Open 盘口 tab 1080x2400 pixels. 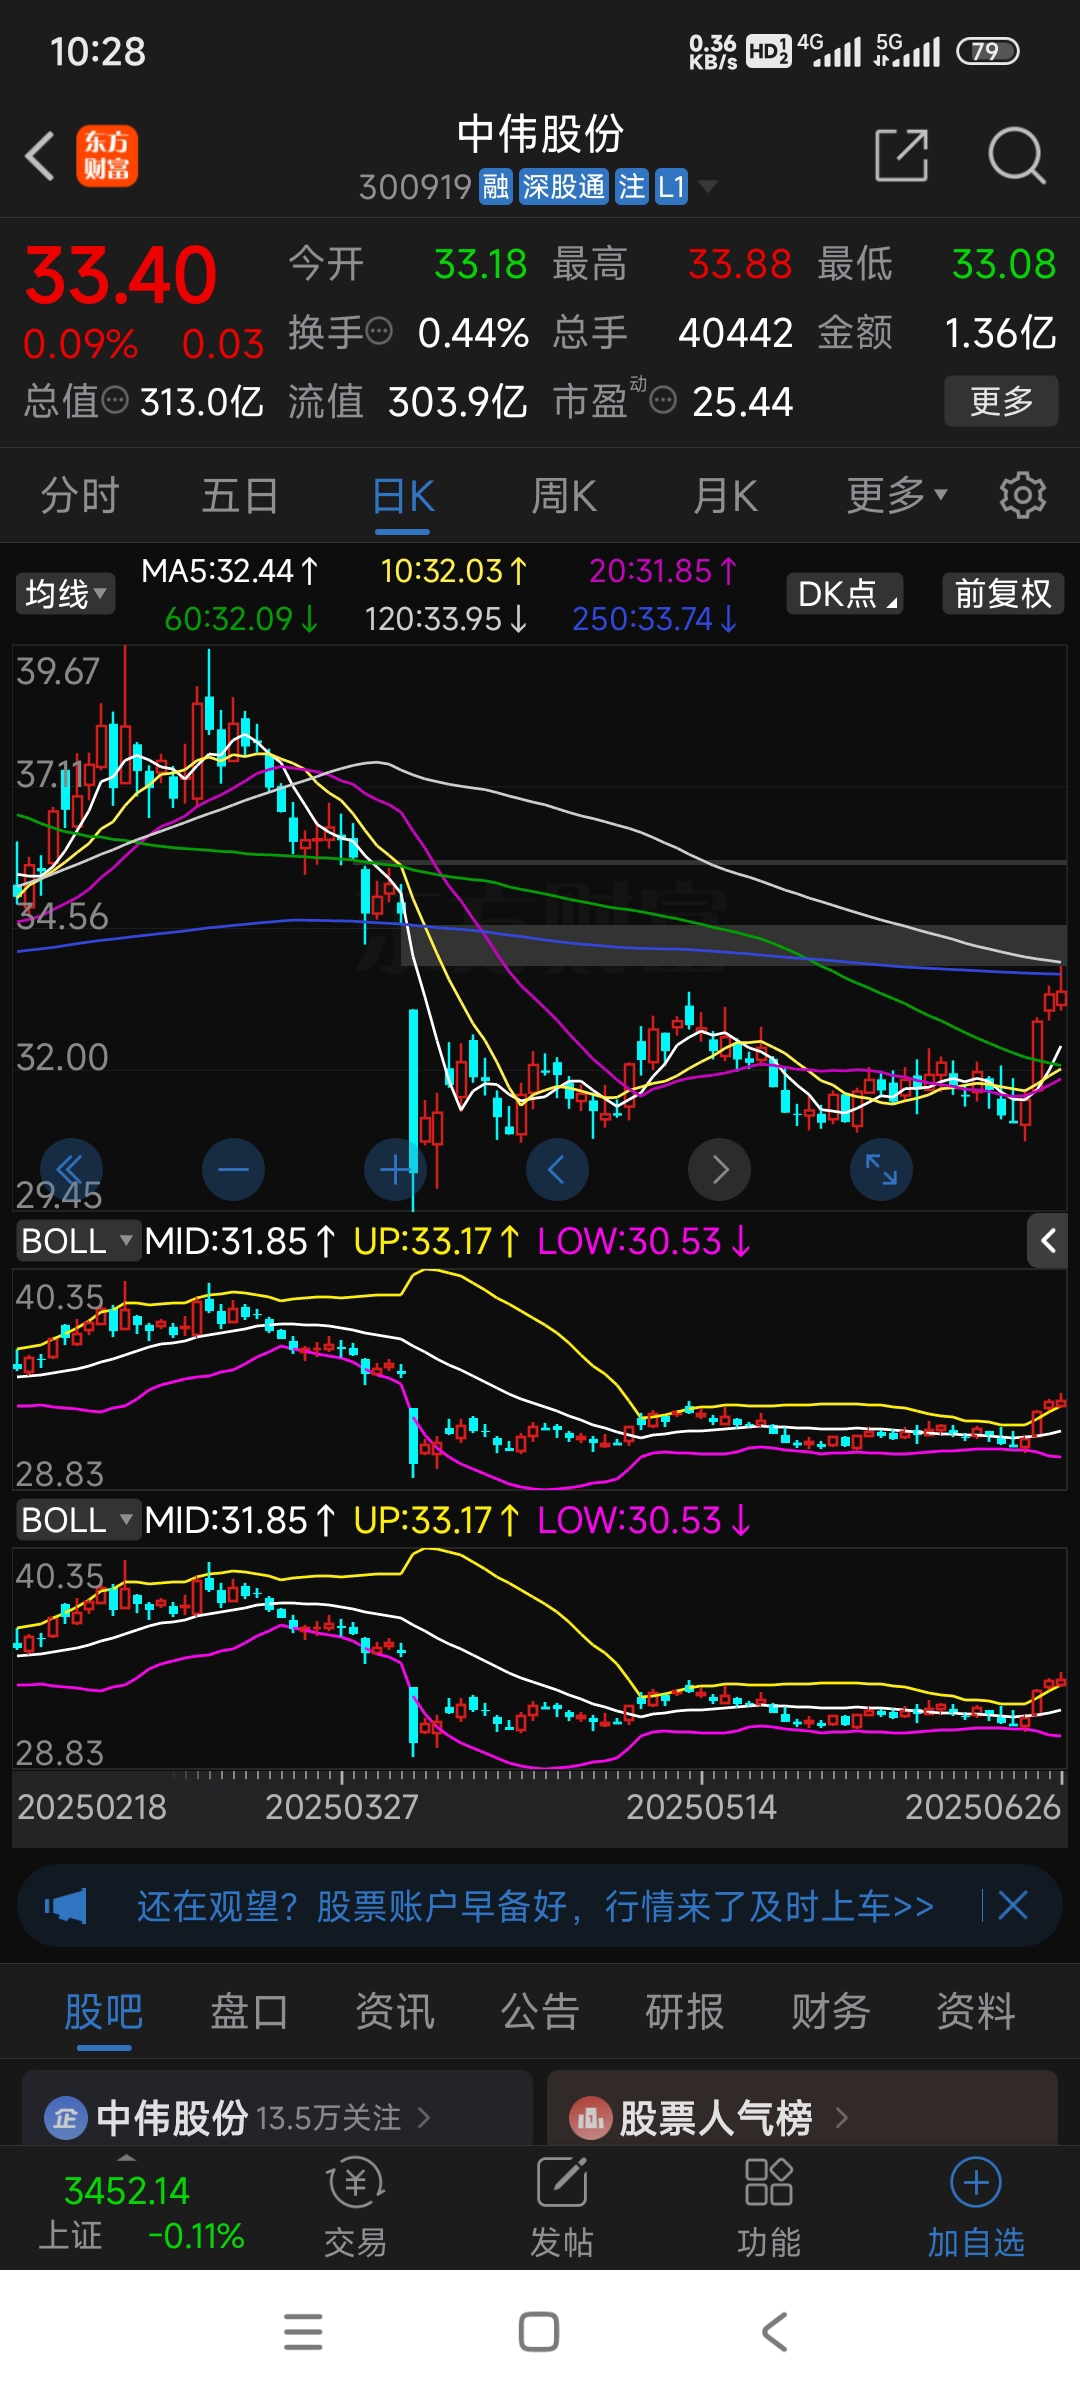click(x=249, y=2011)
